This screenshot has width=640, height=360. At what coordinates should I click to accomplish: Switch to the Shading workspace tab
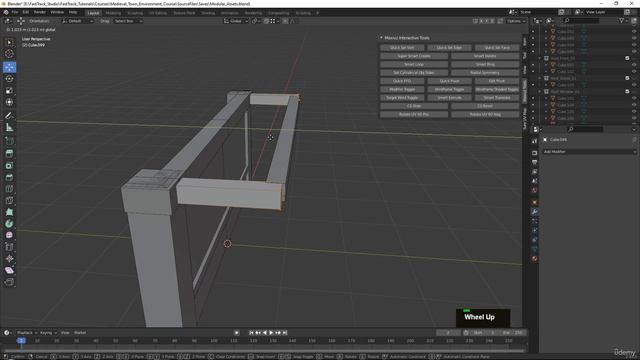coord(208,13)
